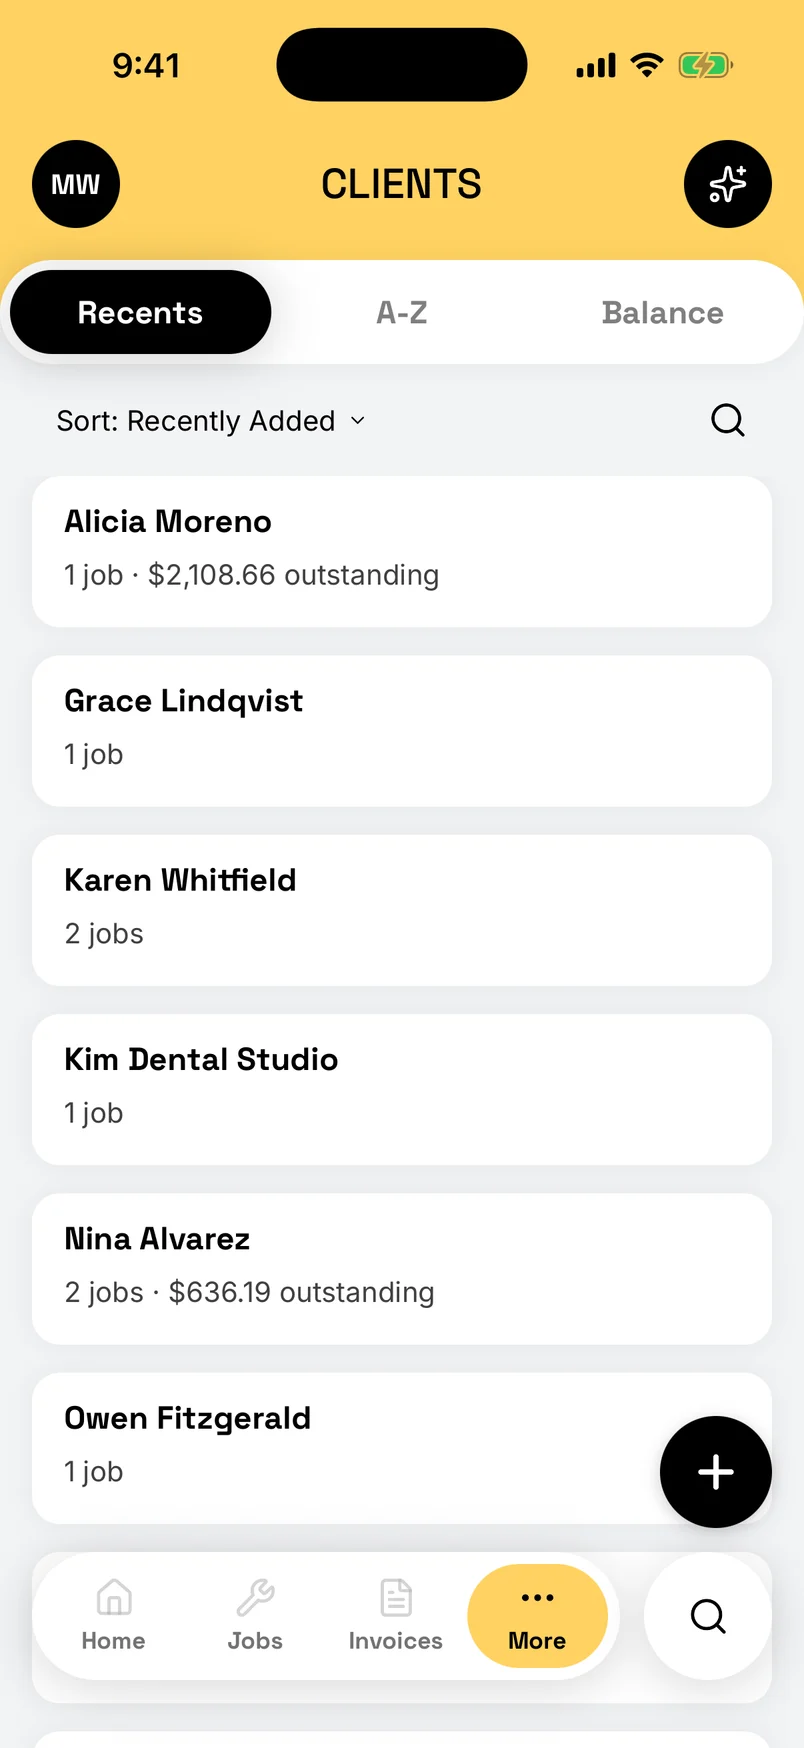
Task: Open Karen Whitfield client card
Action: click(x=402, y=910)
